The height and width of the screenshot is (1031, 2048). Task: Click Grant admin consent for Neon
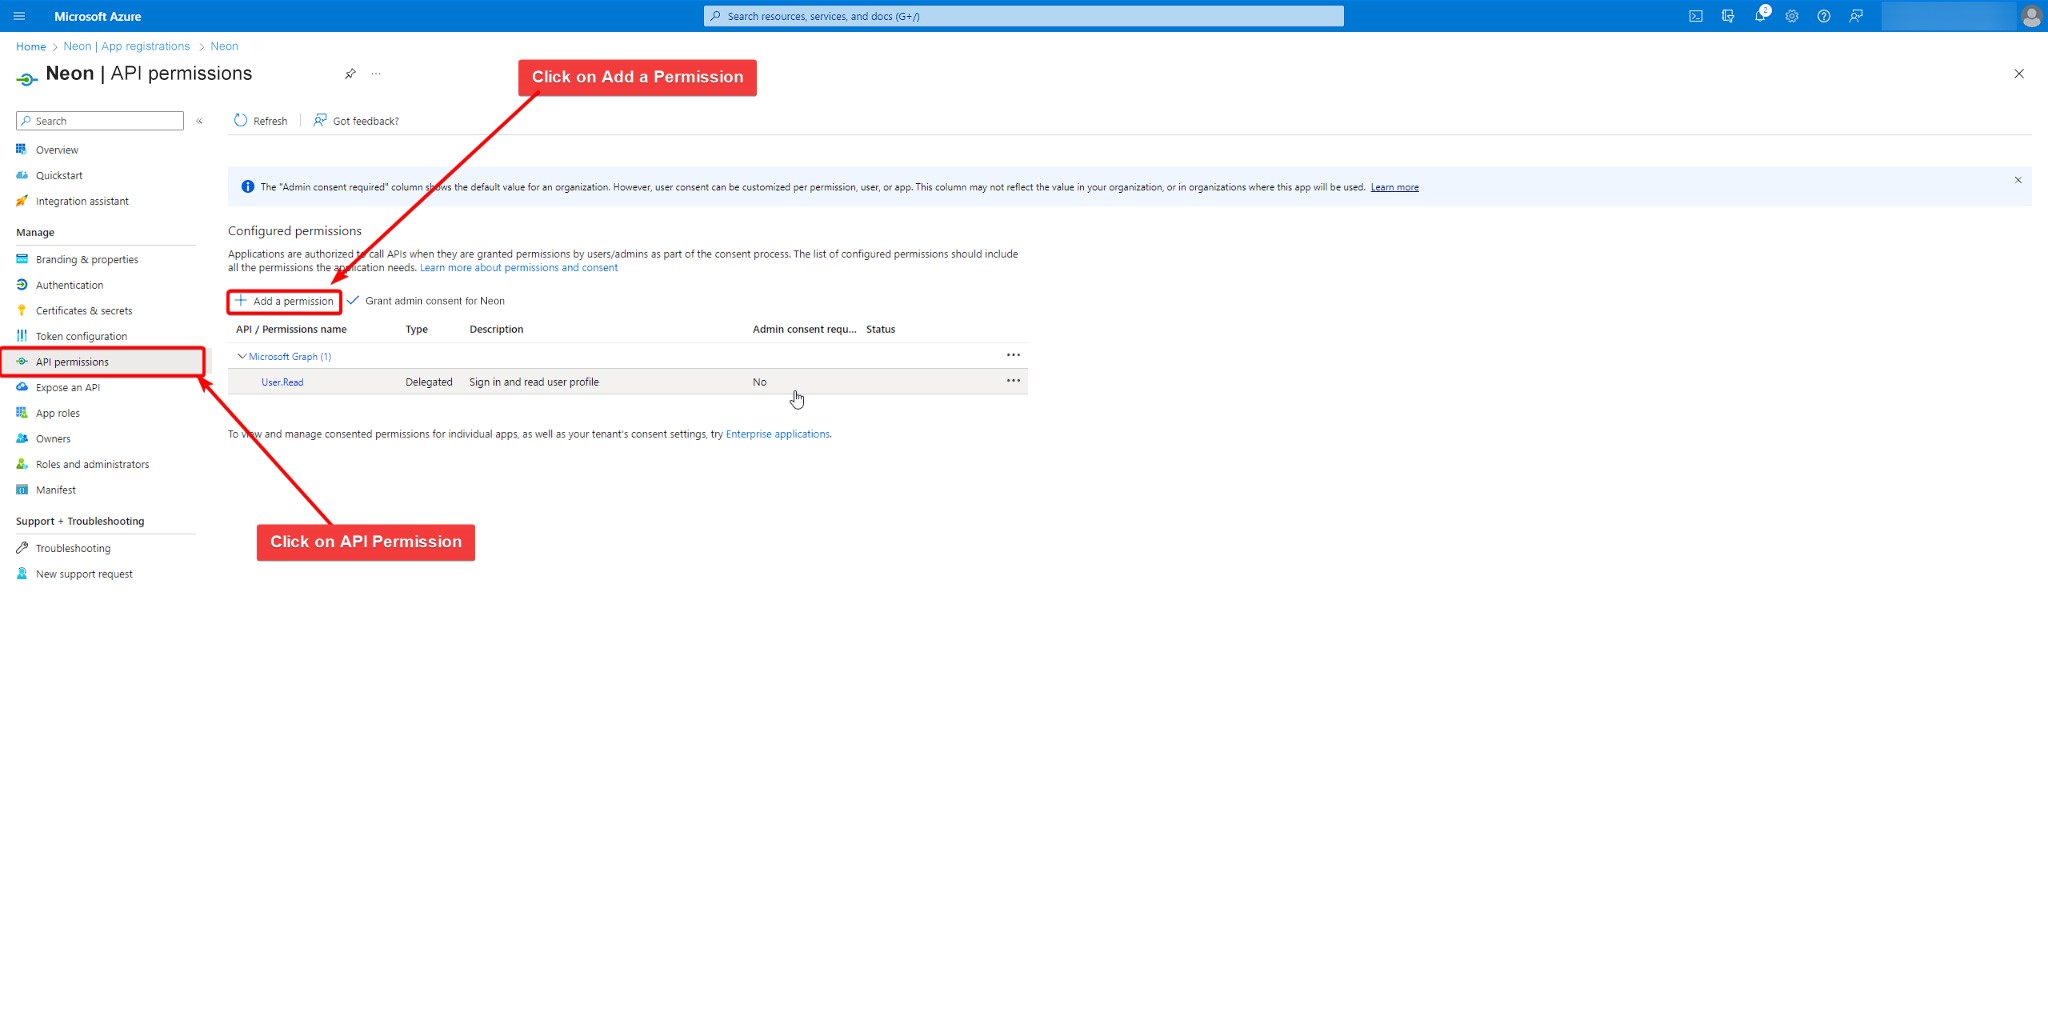434,301
